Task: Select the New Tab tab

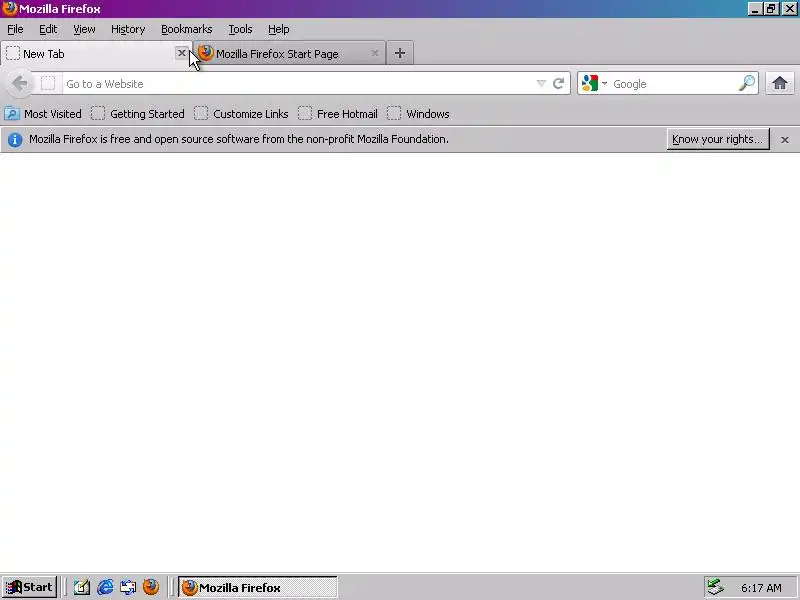Action: pos(96,54)
